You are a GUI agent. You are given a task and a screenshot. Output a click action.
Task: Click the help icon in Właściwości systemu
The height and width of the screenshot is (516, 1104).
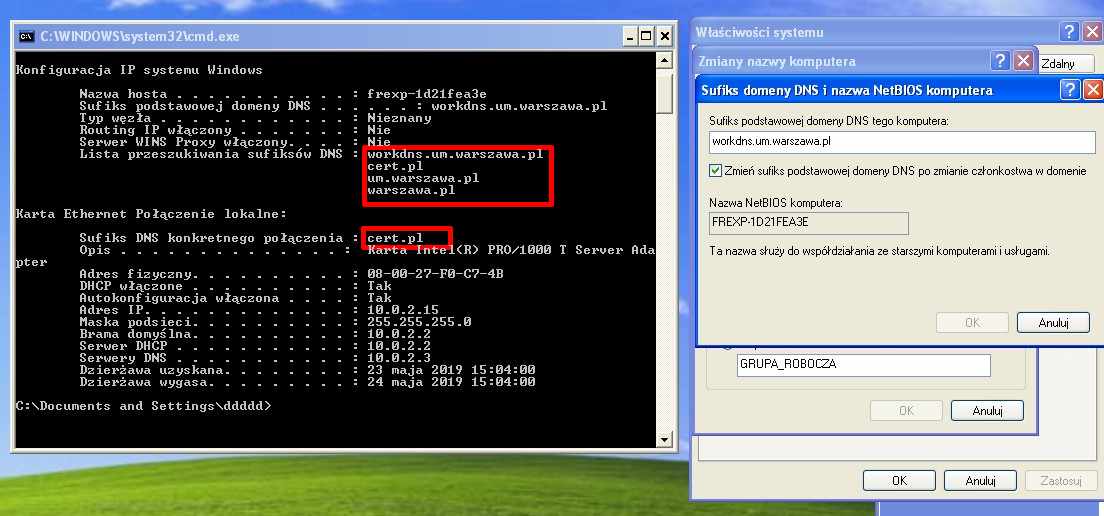pos(1069,32)
